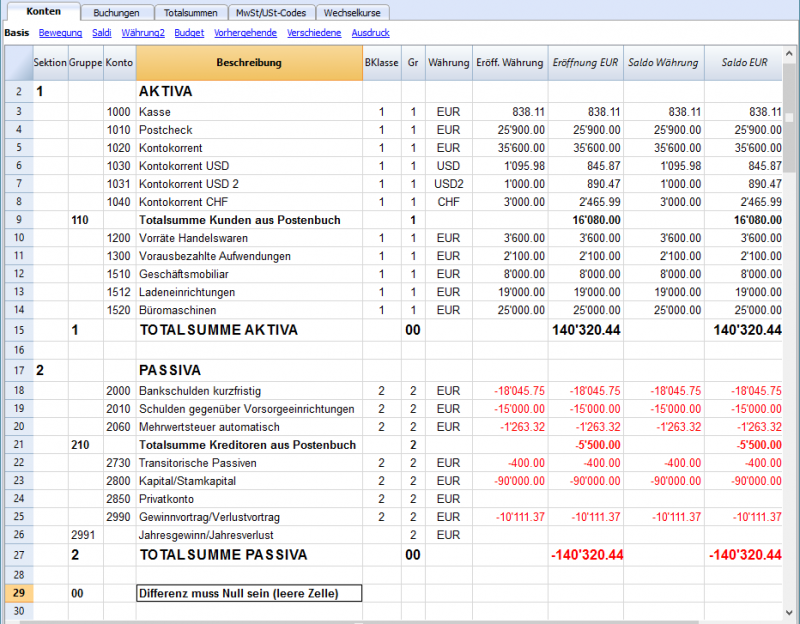Click the Saldo EUR column header
Screen dimensions: 800x624
click(x=743, y=63)
